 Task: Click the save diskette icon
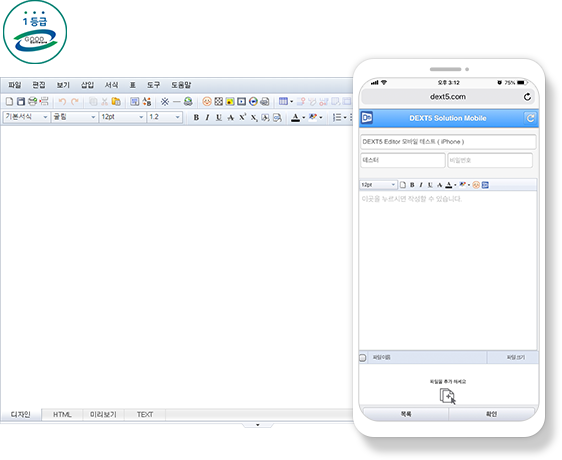click(x=21, y=101)
